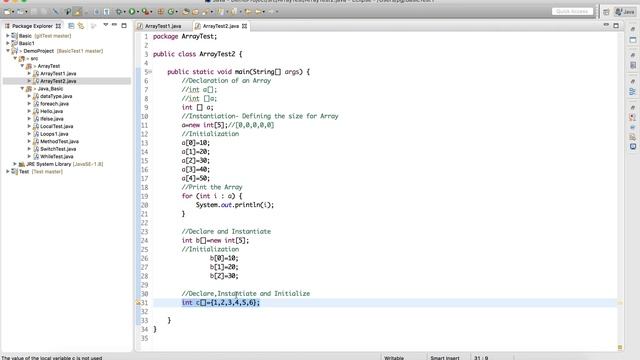Collapse the Java_Basic package
Viewport: 640px width, 360px height.
[22, 89]
